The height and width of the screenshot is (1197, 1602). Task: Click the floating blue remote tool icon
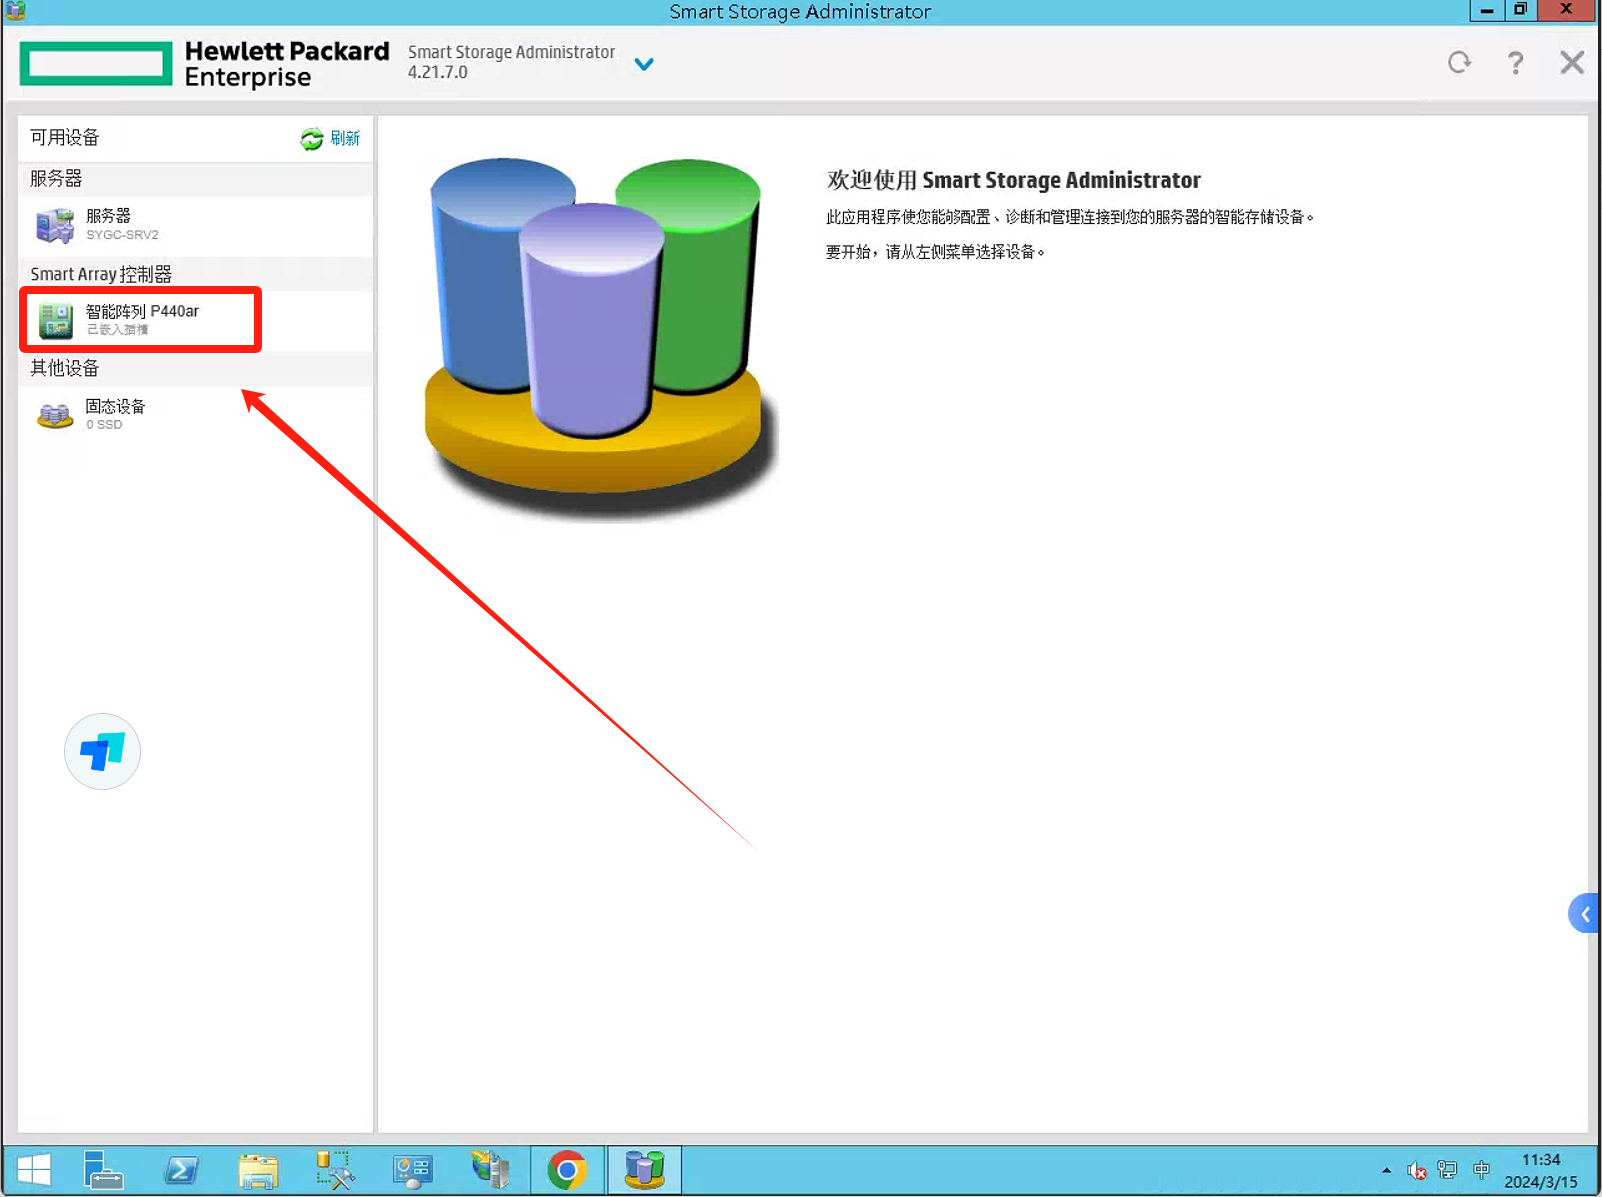pos(102,751)
